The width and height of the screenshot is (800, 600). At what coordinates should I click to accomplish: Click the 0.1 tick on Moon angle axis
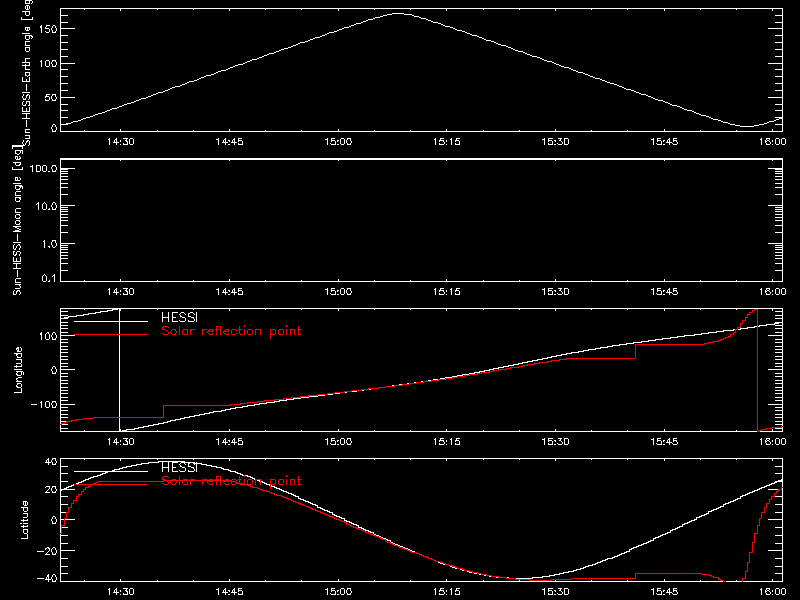49,279
